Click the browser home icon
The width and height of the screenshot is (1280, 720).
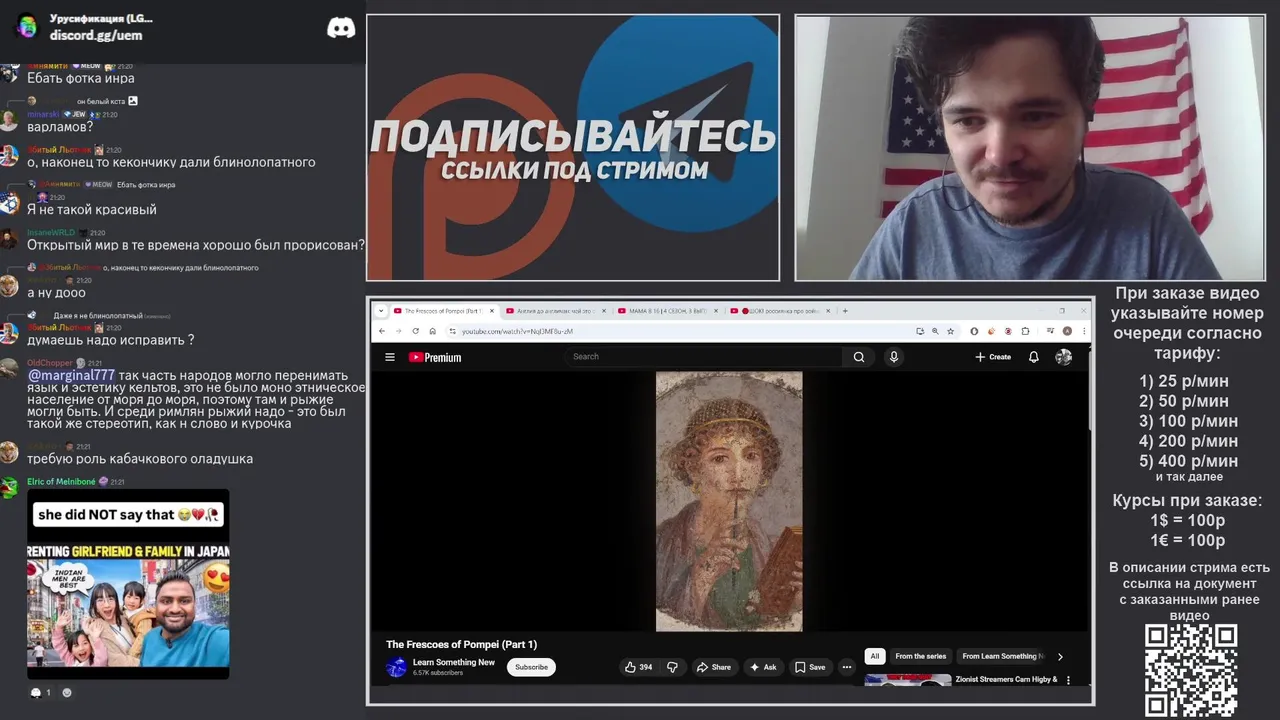(x=432, y=331)
